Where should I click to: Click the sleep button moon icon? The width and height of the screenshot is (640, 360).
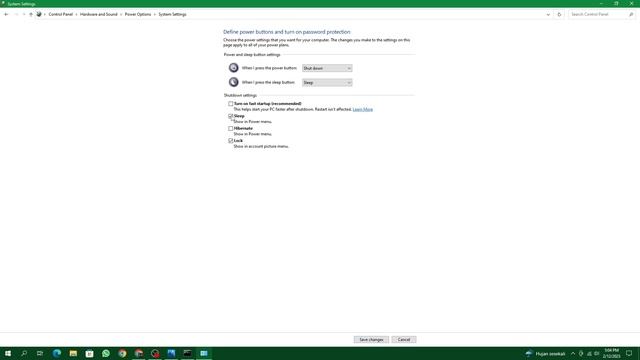point(233,82)
